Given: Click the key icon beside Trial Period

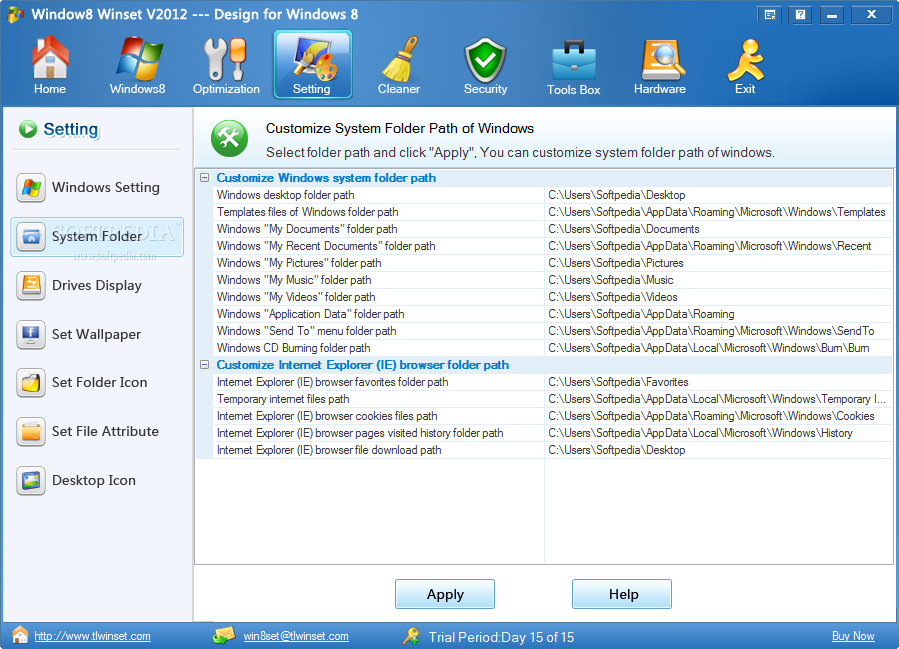Looking at the screenshot, I should click(x=411, y=635).
